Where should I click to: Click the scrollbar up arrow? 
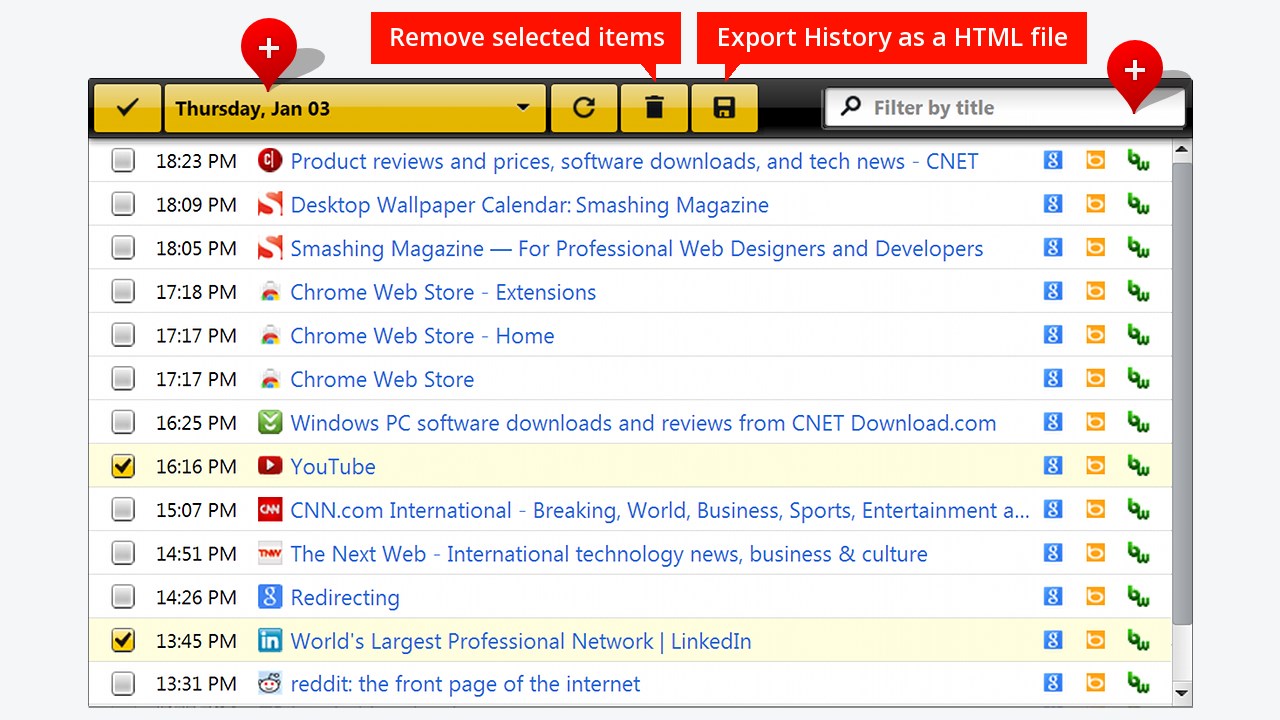1182,152
